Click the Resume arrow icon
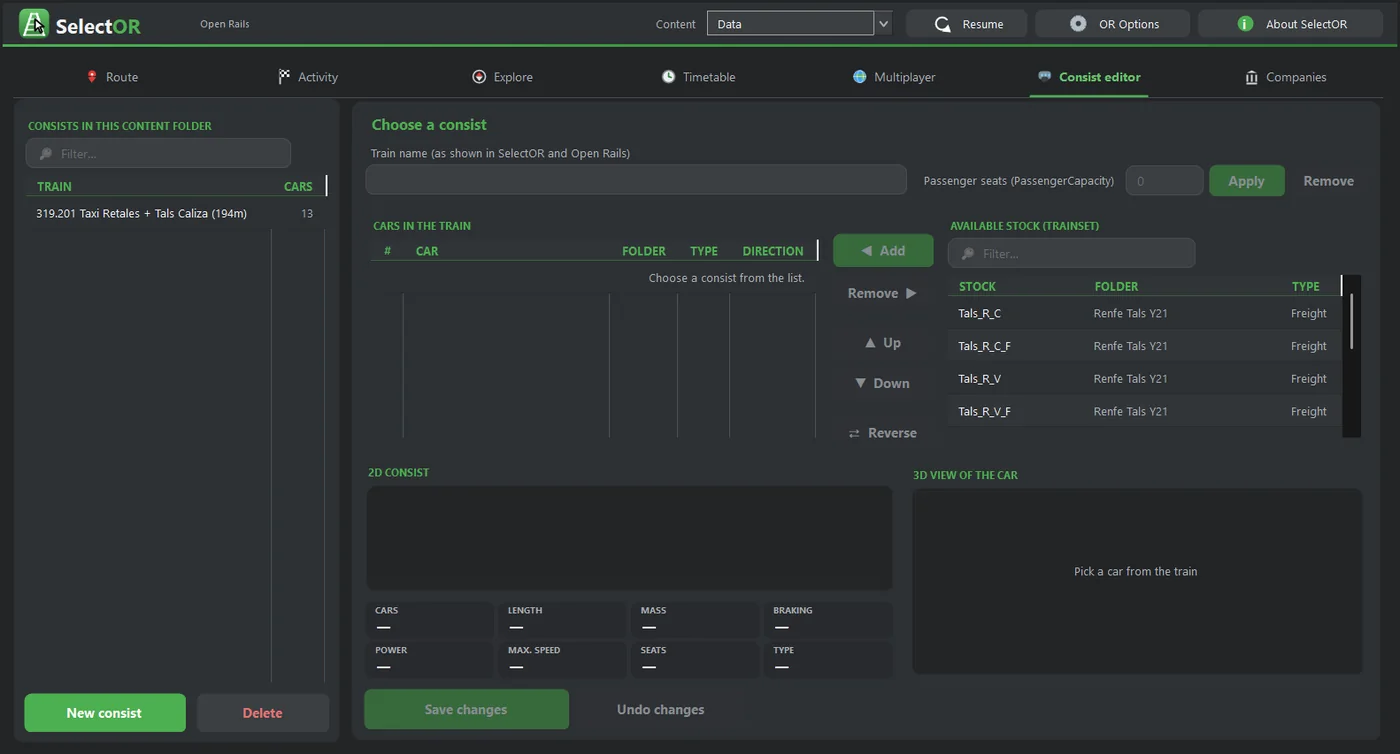 942,24
